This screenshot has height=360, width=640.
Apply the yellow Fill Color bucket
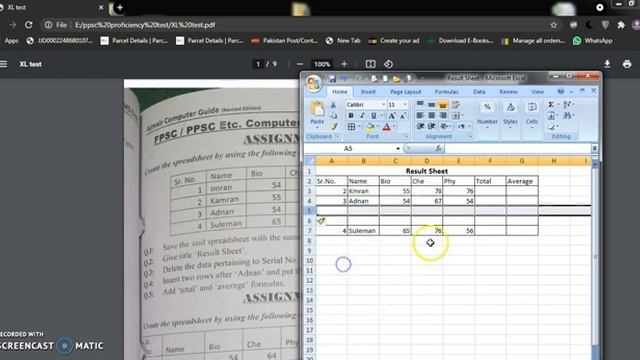click(370, 127)
